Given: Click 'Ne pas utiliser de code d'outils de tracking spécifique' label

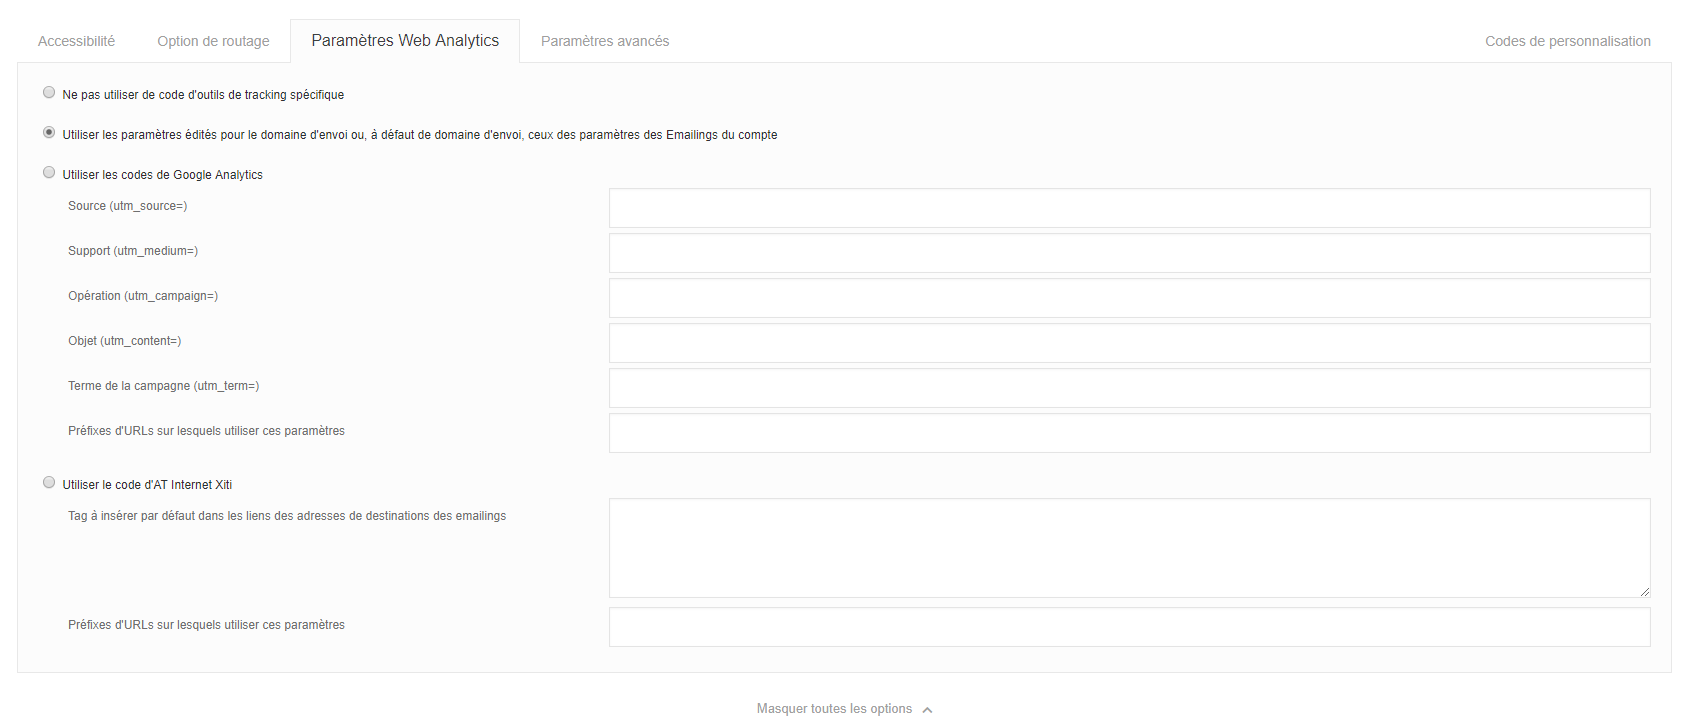Looking at the screenshot, I should [203, 95].
